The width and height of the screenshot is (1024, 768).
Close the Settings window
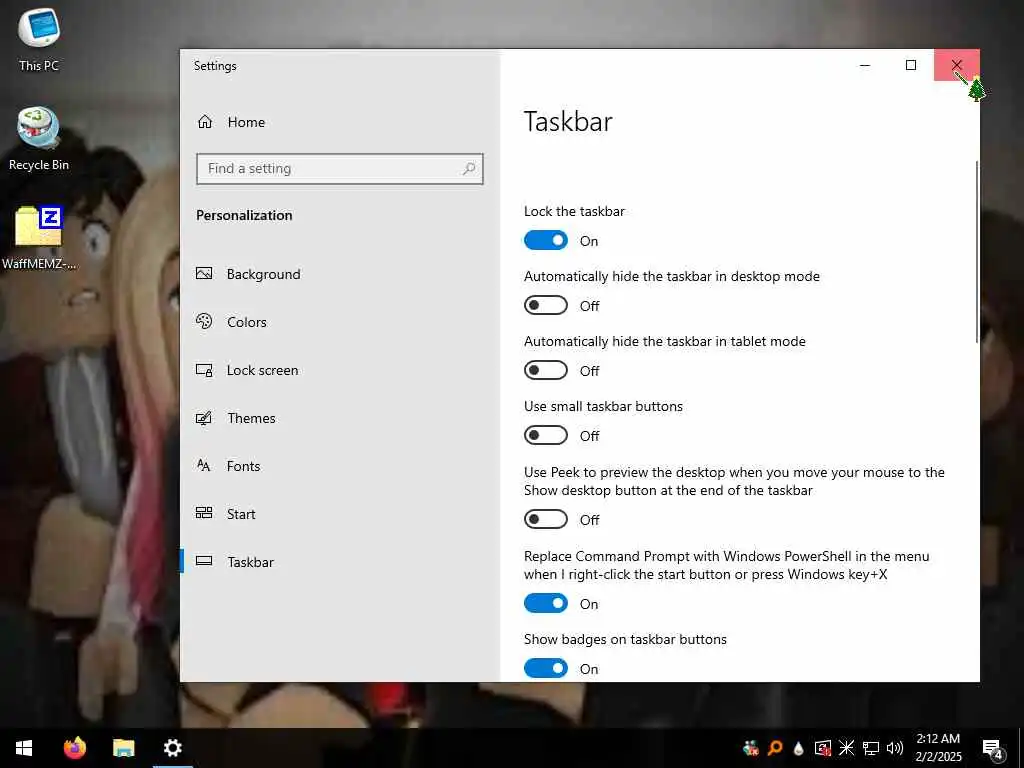(957, 65)
